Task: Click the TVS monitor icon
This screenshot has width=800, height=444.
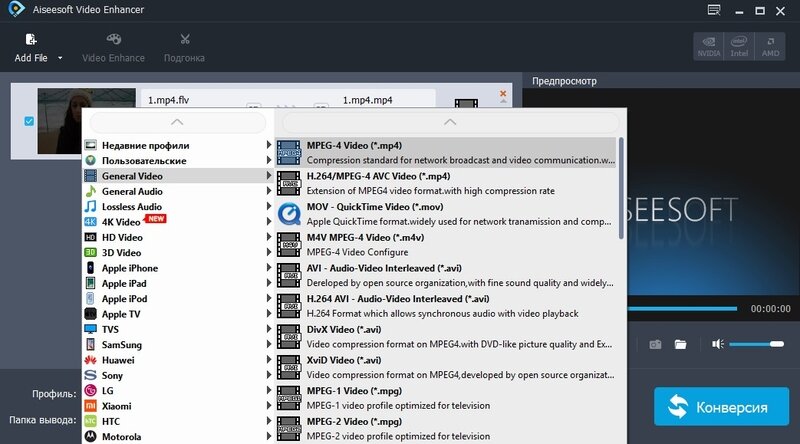Action: (x=90, y=329)
